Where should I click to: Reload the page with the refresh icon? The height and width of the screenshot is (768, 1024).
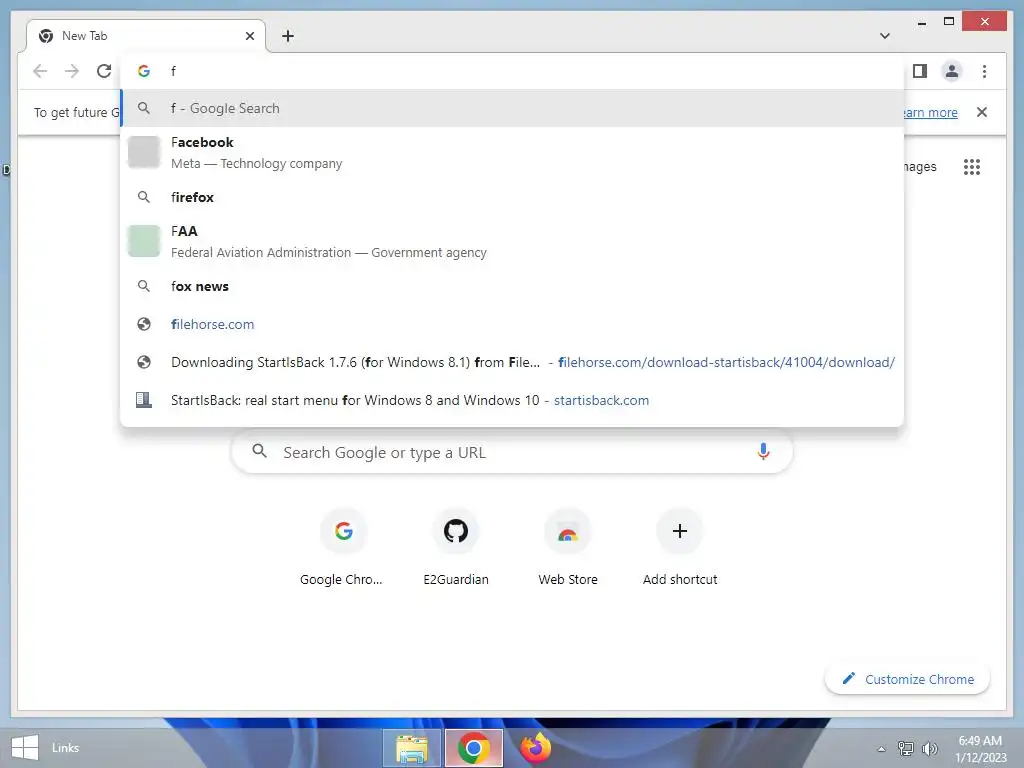[104, 71]
